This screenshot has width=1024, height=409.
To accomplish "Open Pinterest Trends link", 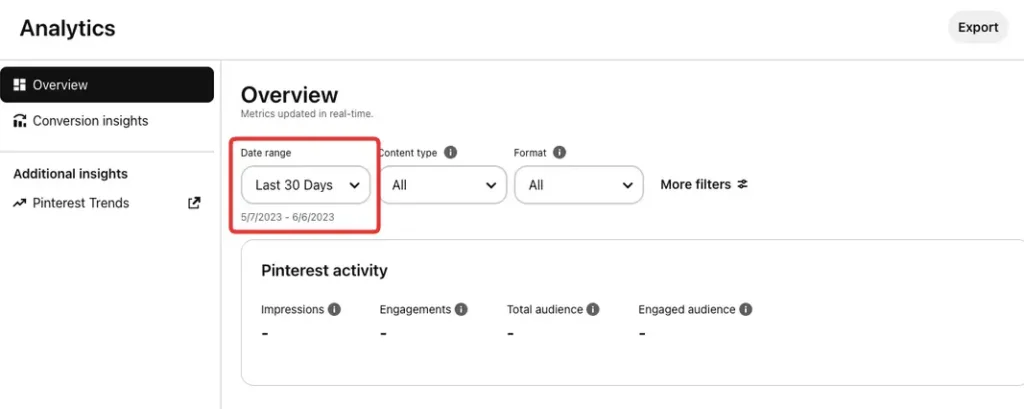I will [81, 203].
